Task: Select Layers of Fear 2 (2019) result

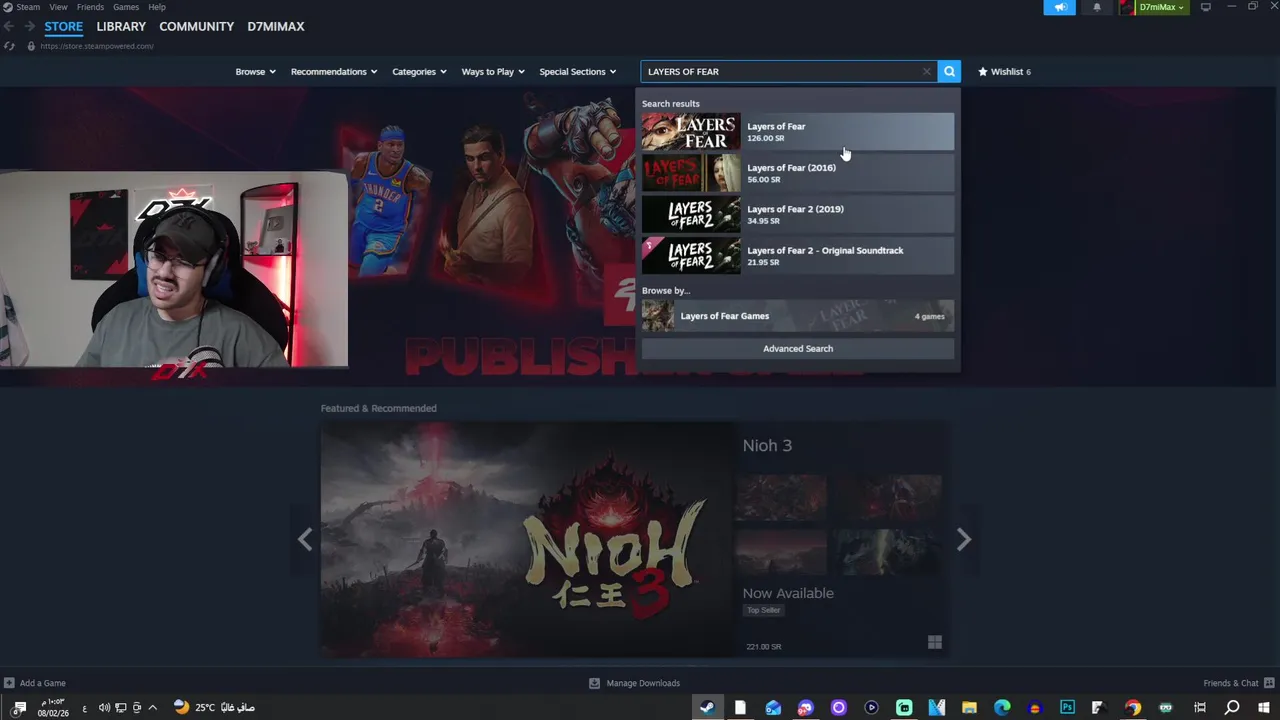Action: (798, 214)
